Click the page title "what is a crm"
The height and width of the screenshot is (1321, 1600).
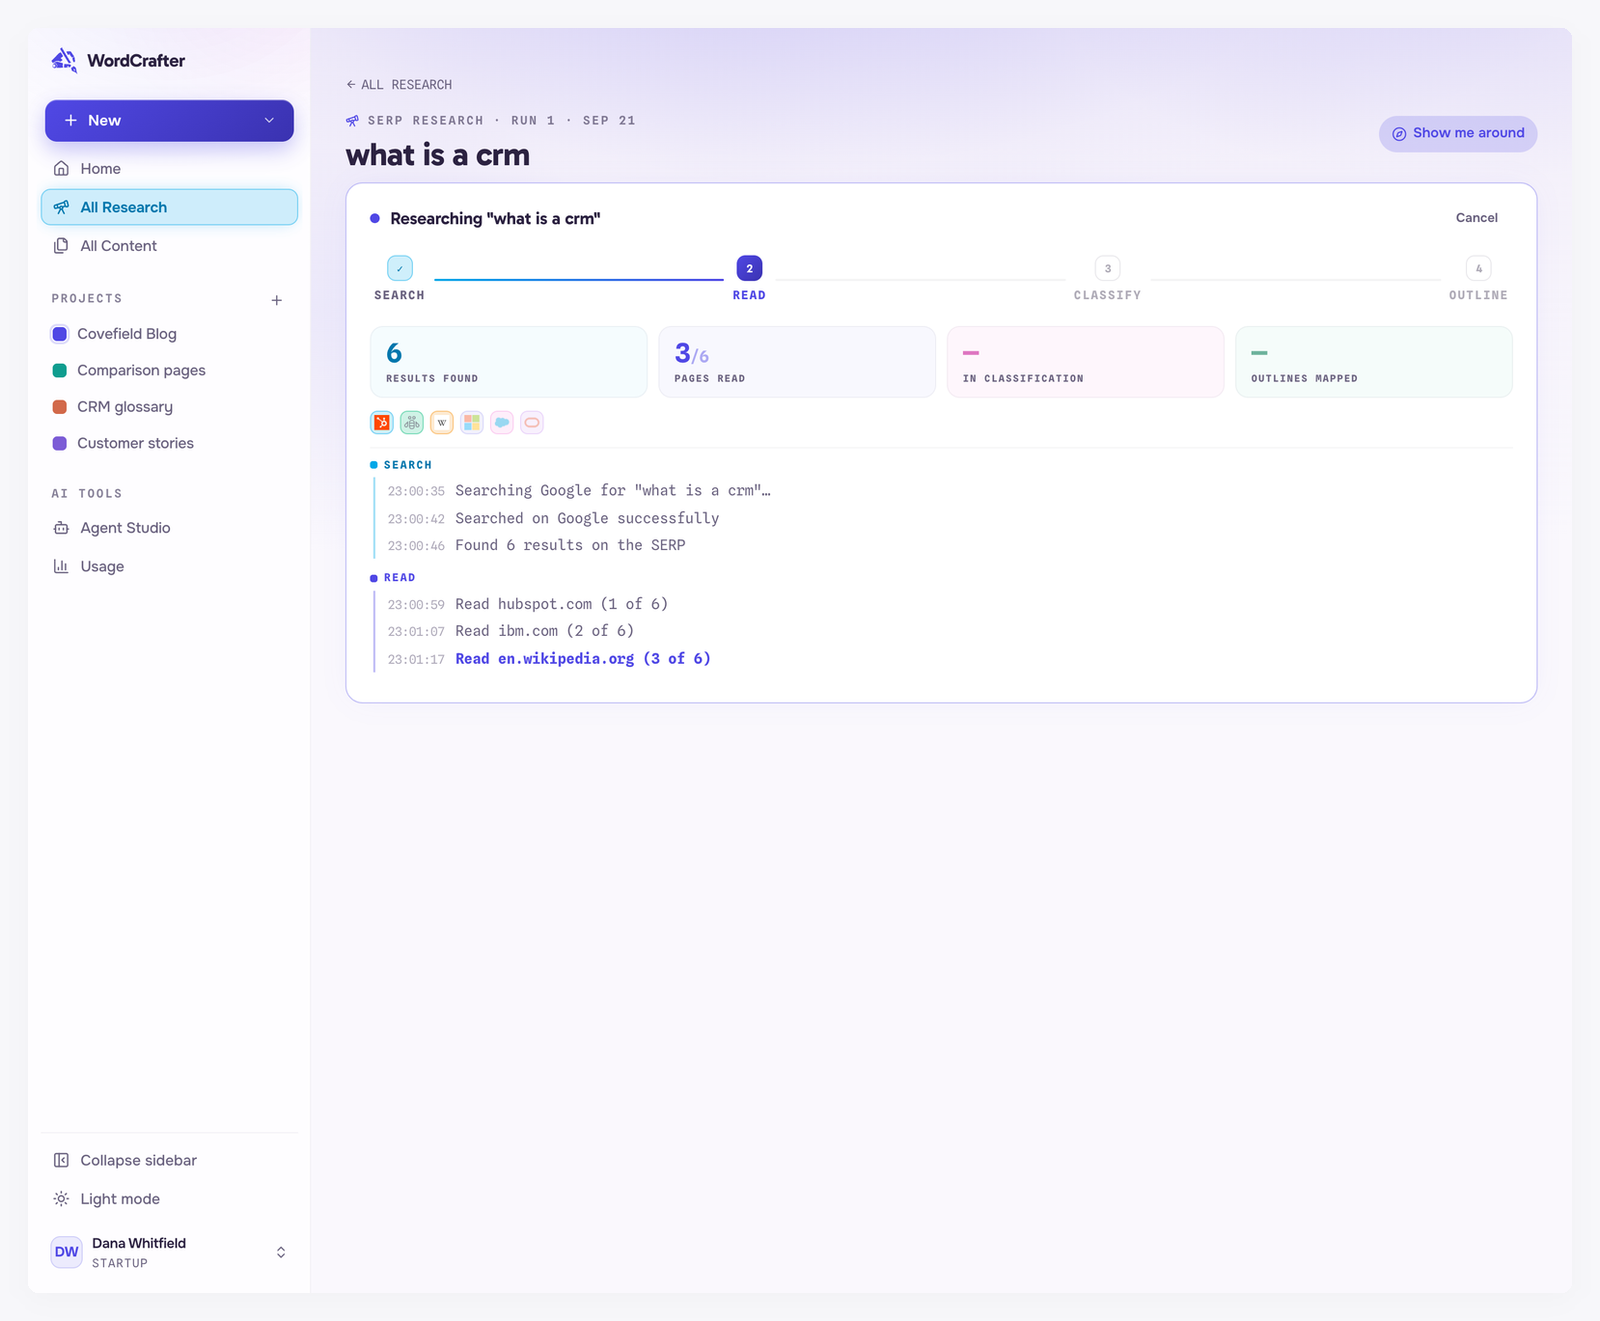point(438,156)
